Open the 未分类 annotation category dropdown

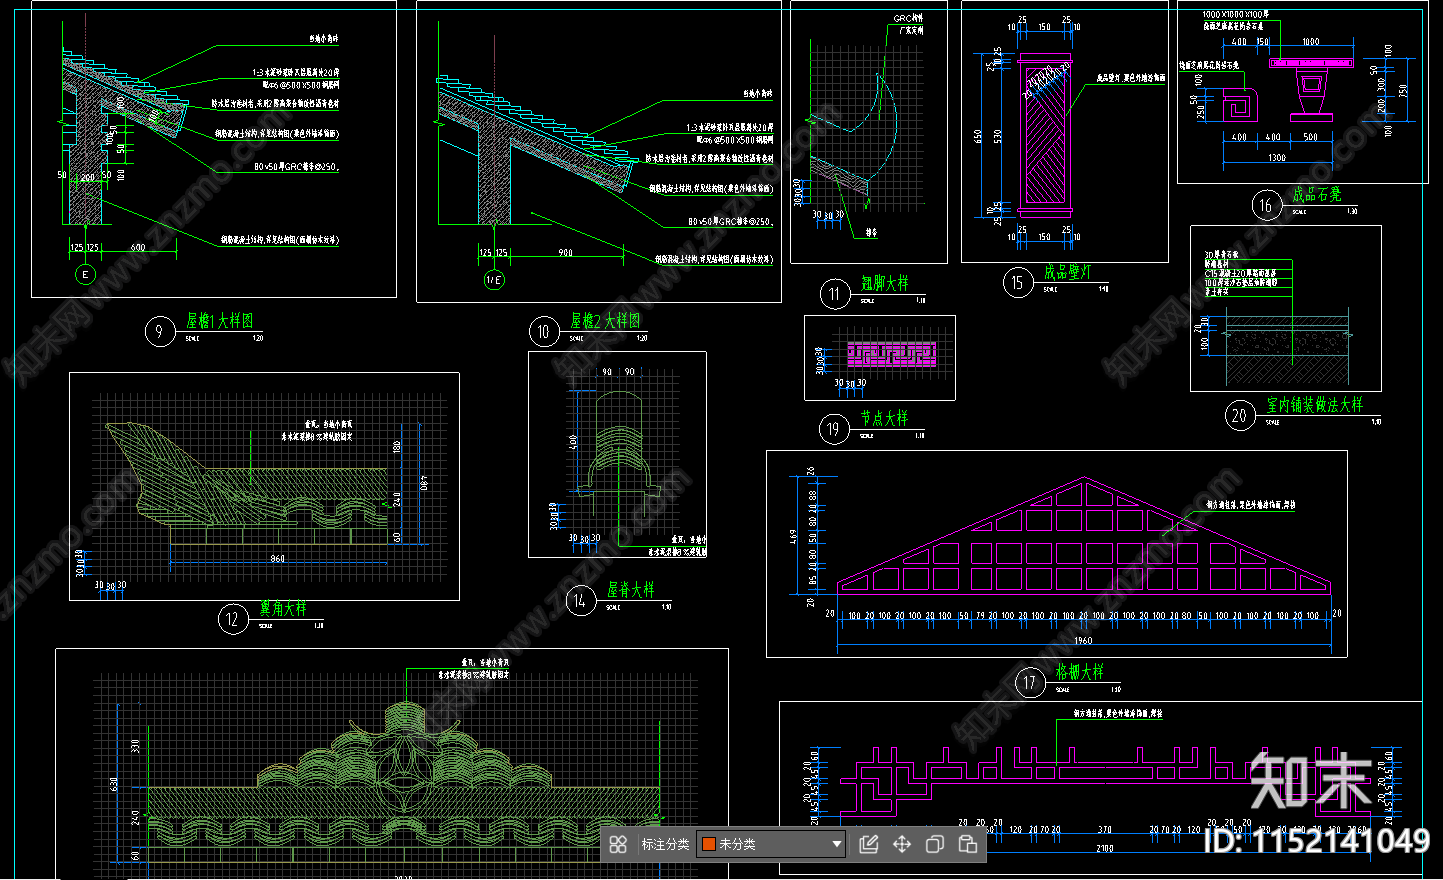click(x=771, y=845)
